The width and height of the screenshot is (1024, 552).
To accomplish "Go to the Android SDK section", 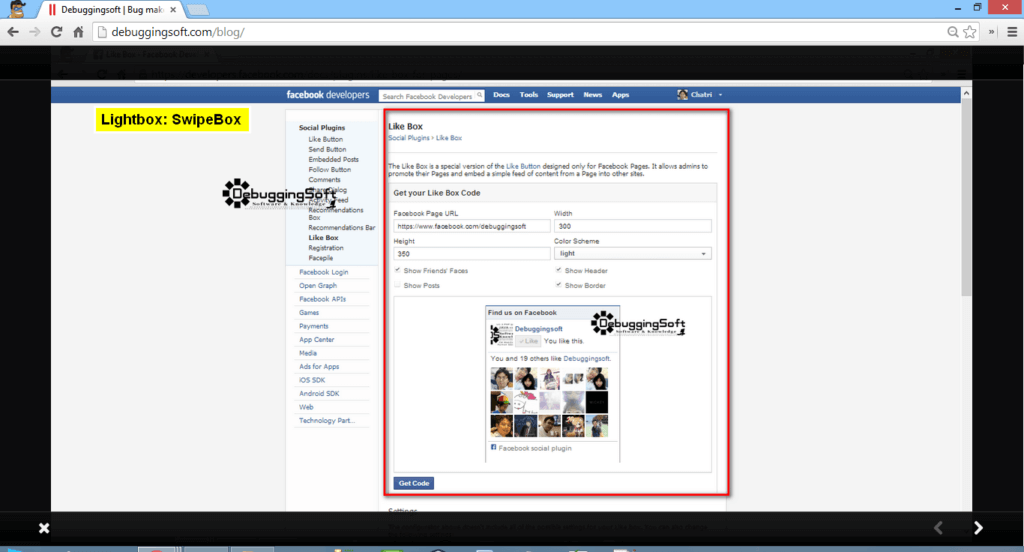I will tap(319, 394).
